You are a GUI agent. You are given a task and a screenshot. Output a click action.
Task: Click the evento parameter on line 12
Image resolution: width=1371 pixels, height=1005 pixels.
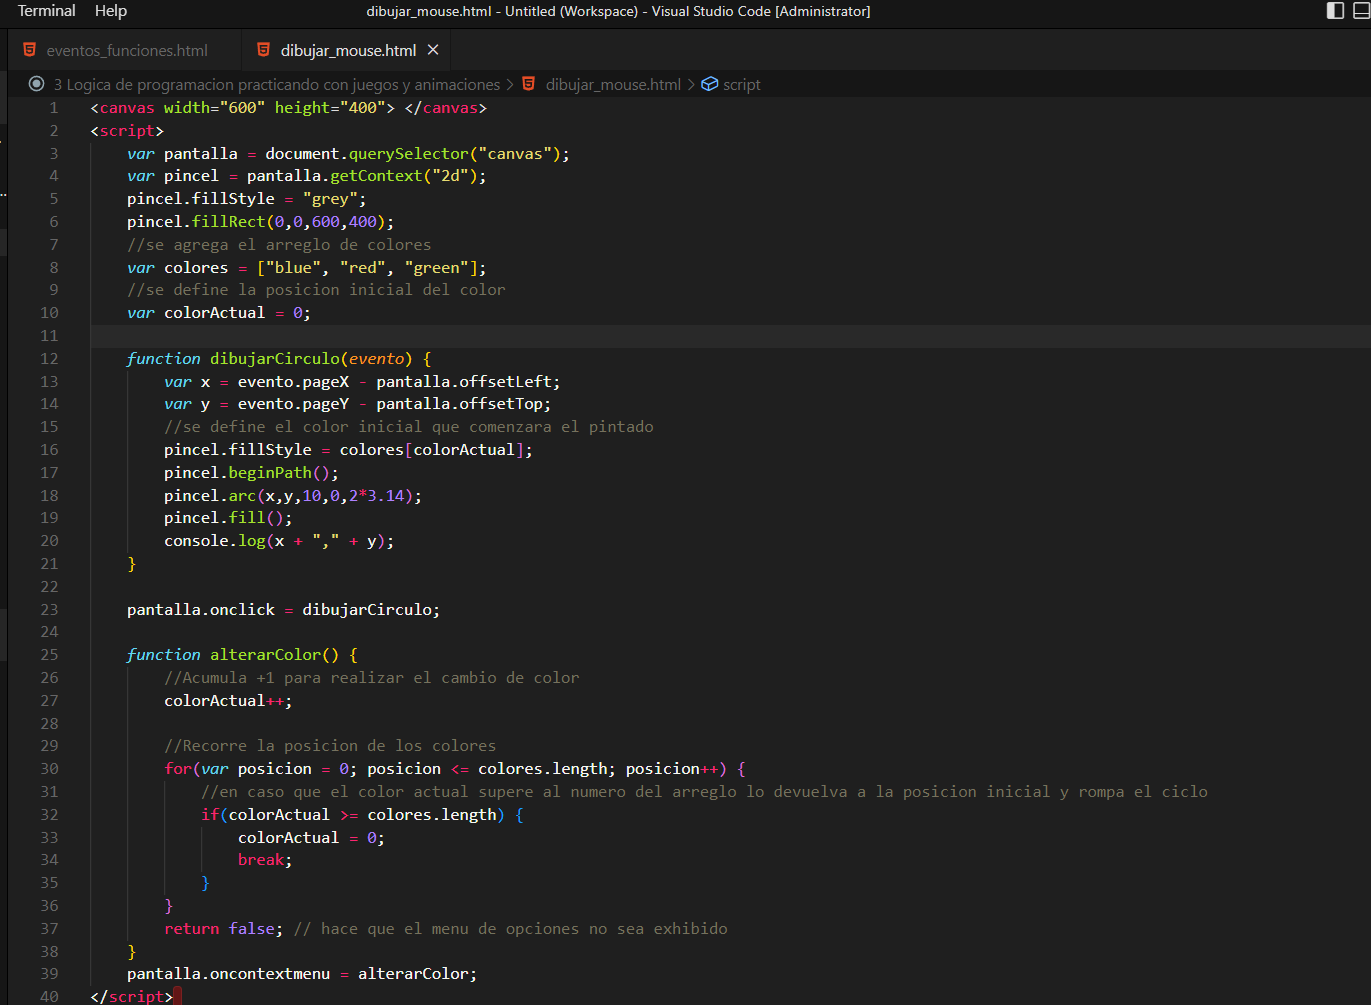pos(376,359)
